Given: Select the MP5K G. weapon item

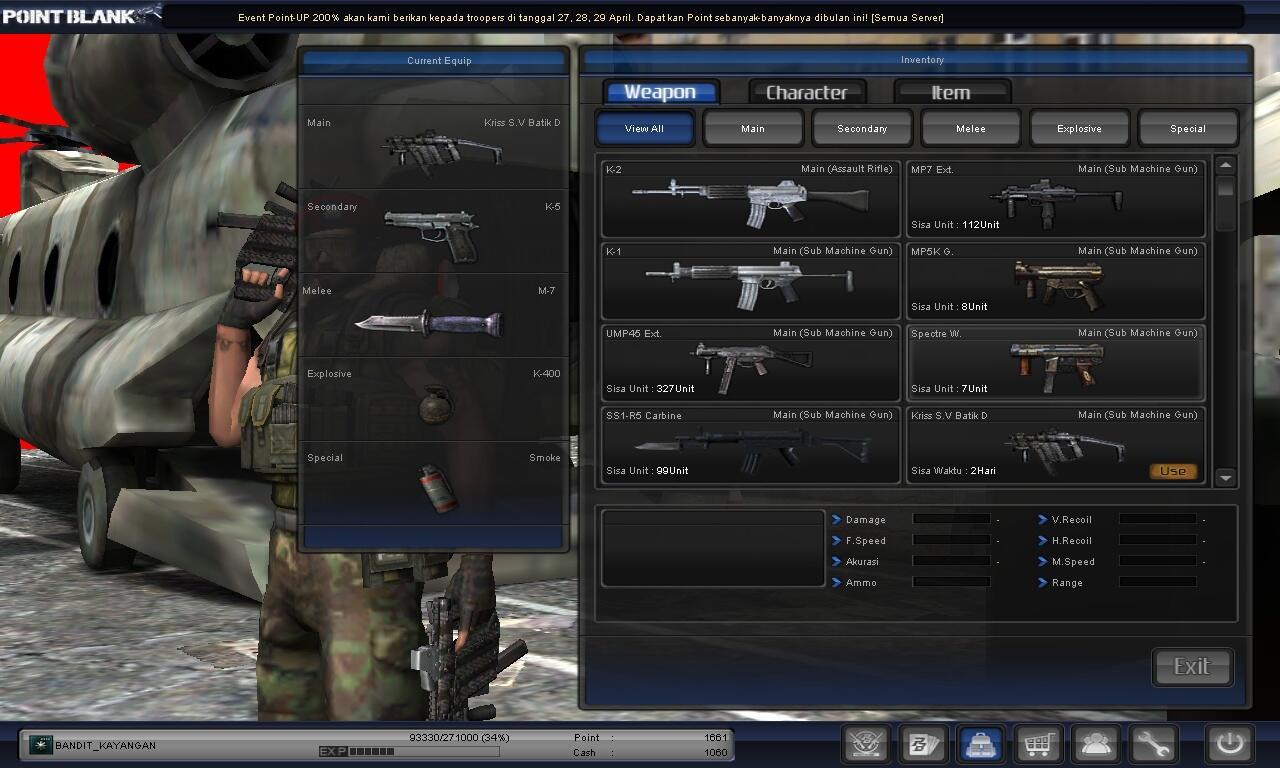Looking at the screenshot, I should coord(1056,280).
